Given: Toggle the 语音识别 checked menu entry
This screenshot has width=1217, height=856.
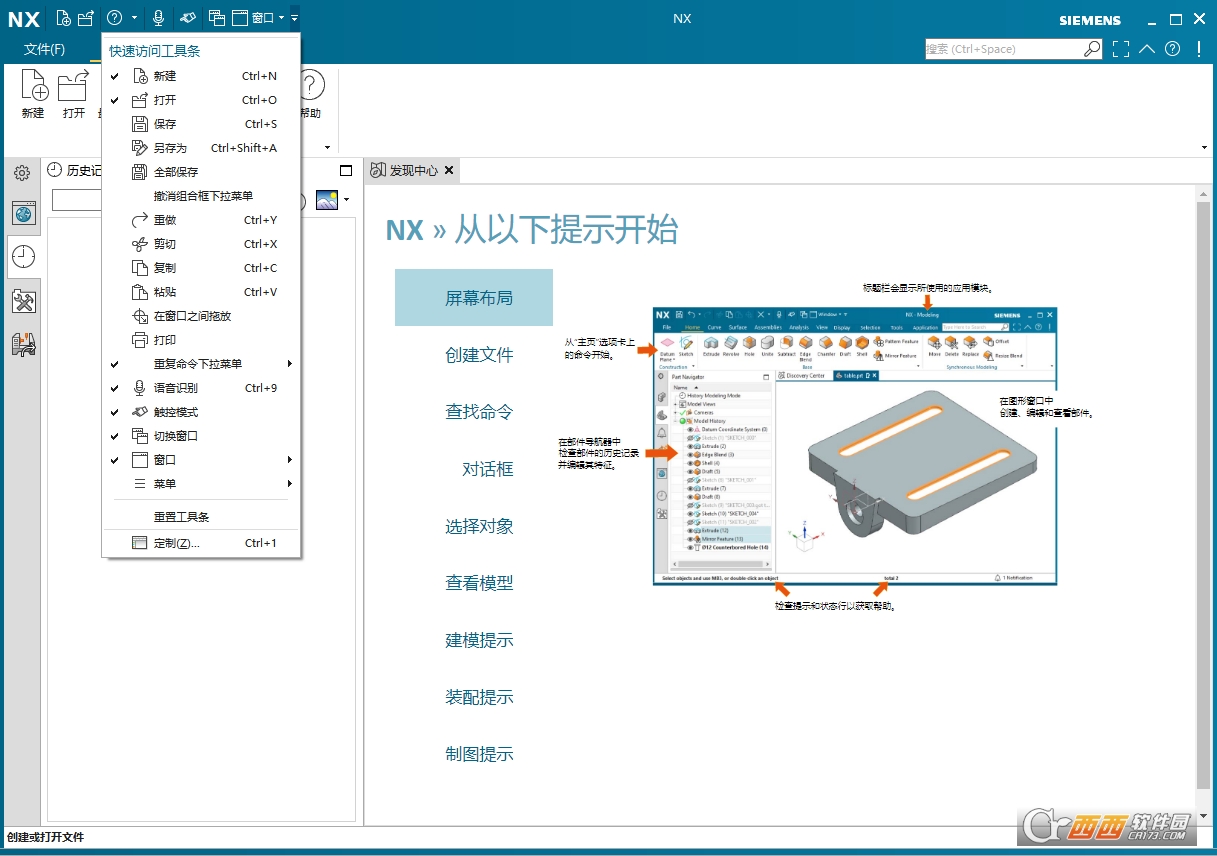Looking at the screenshot, I should pos(201,388).
